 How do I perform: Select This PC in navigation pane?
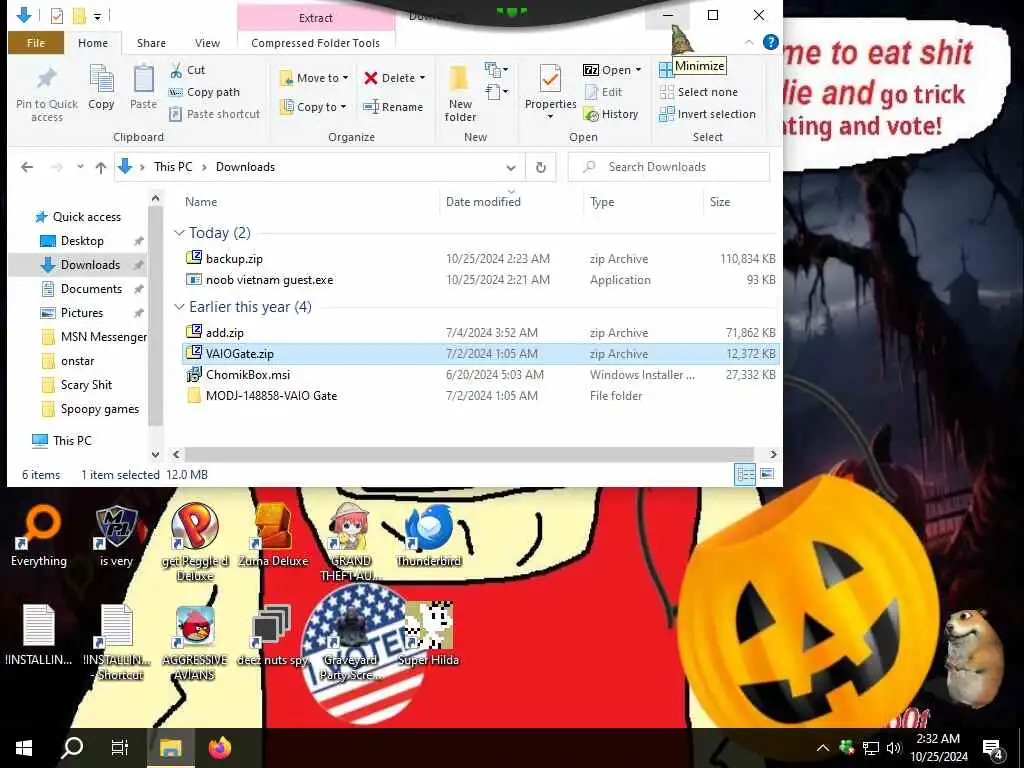tap(72, 441)
